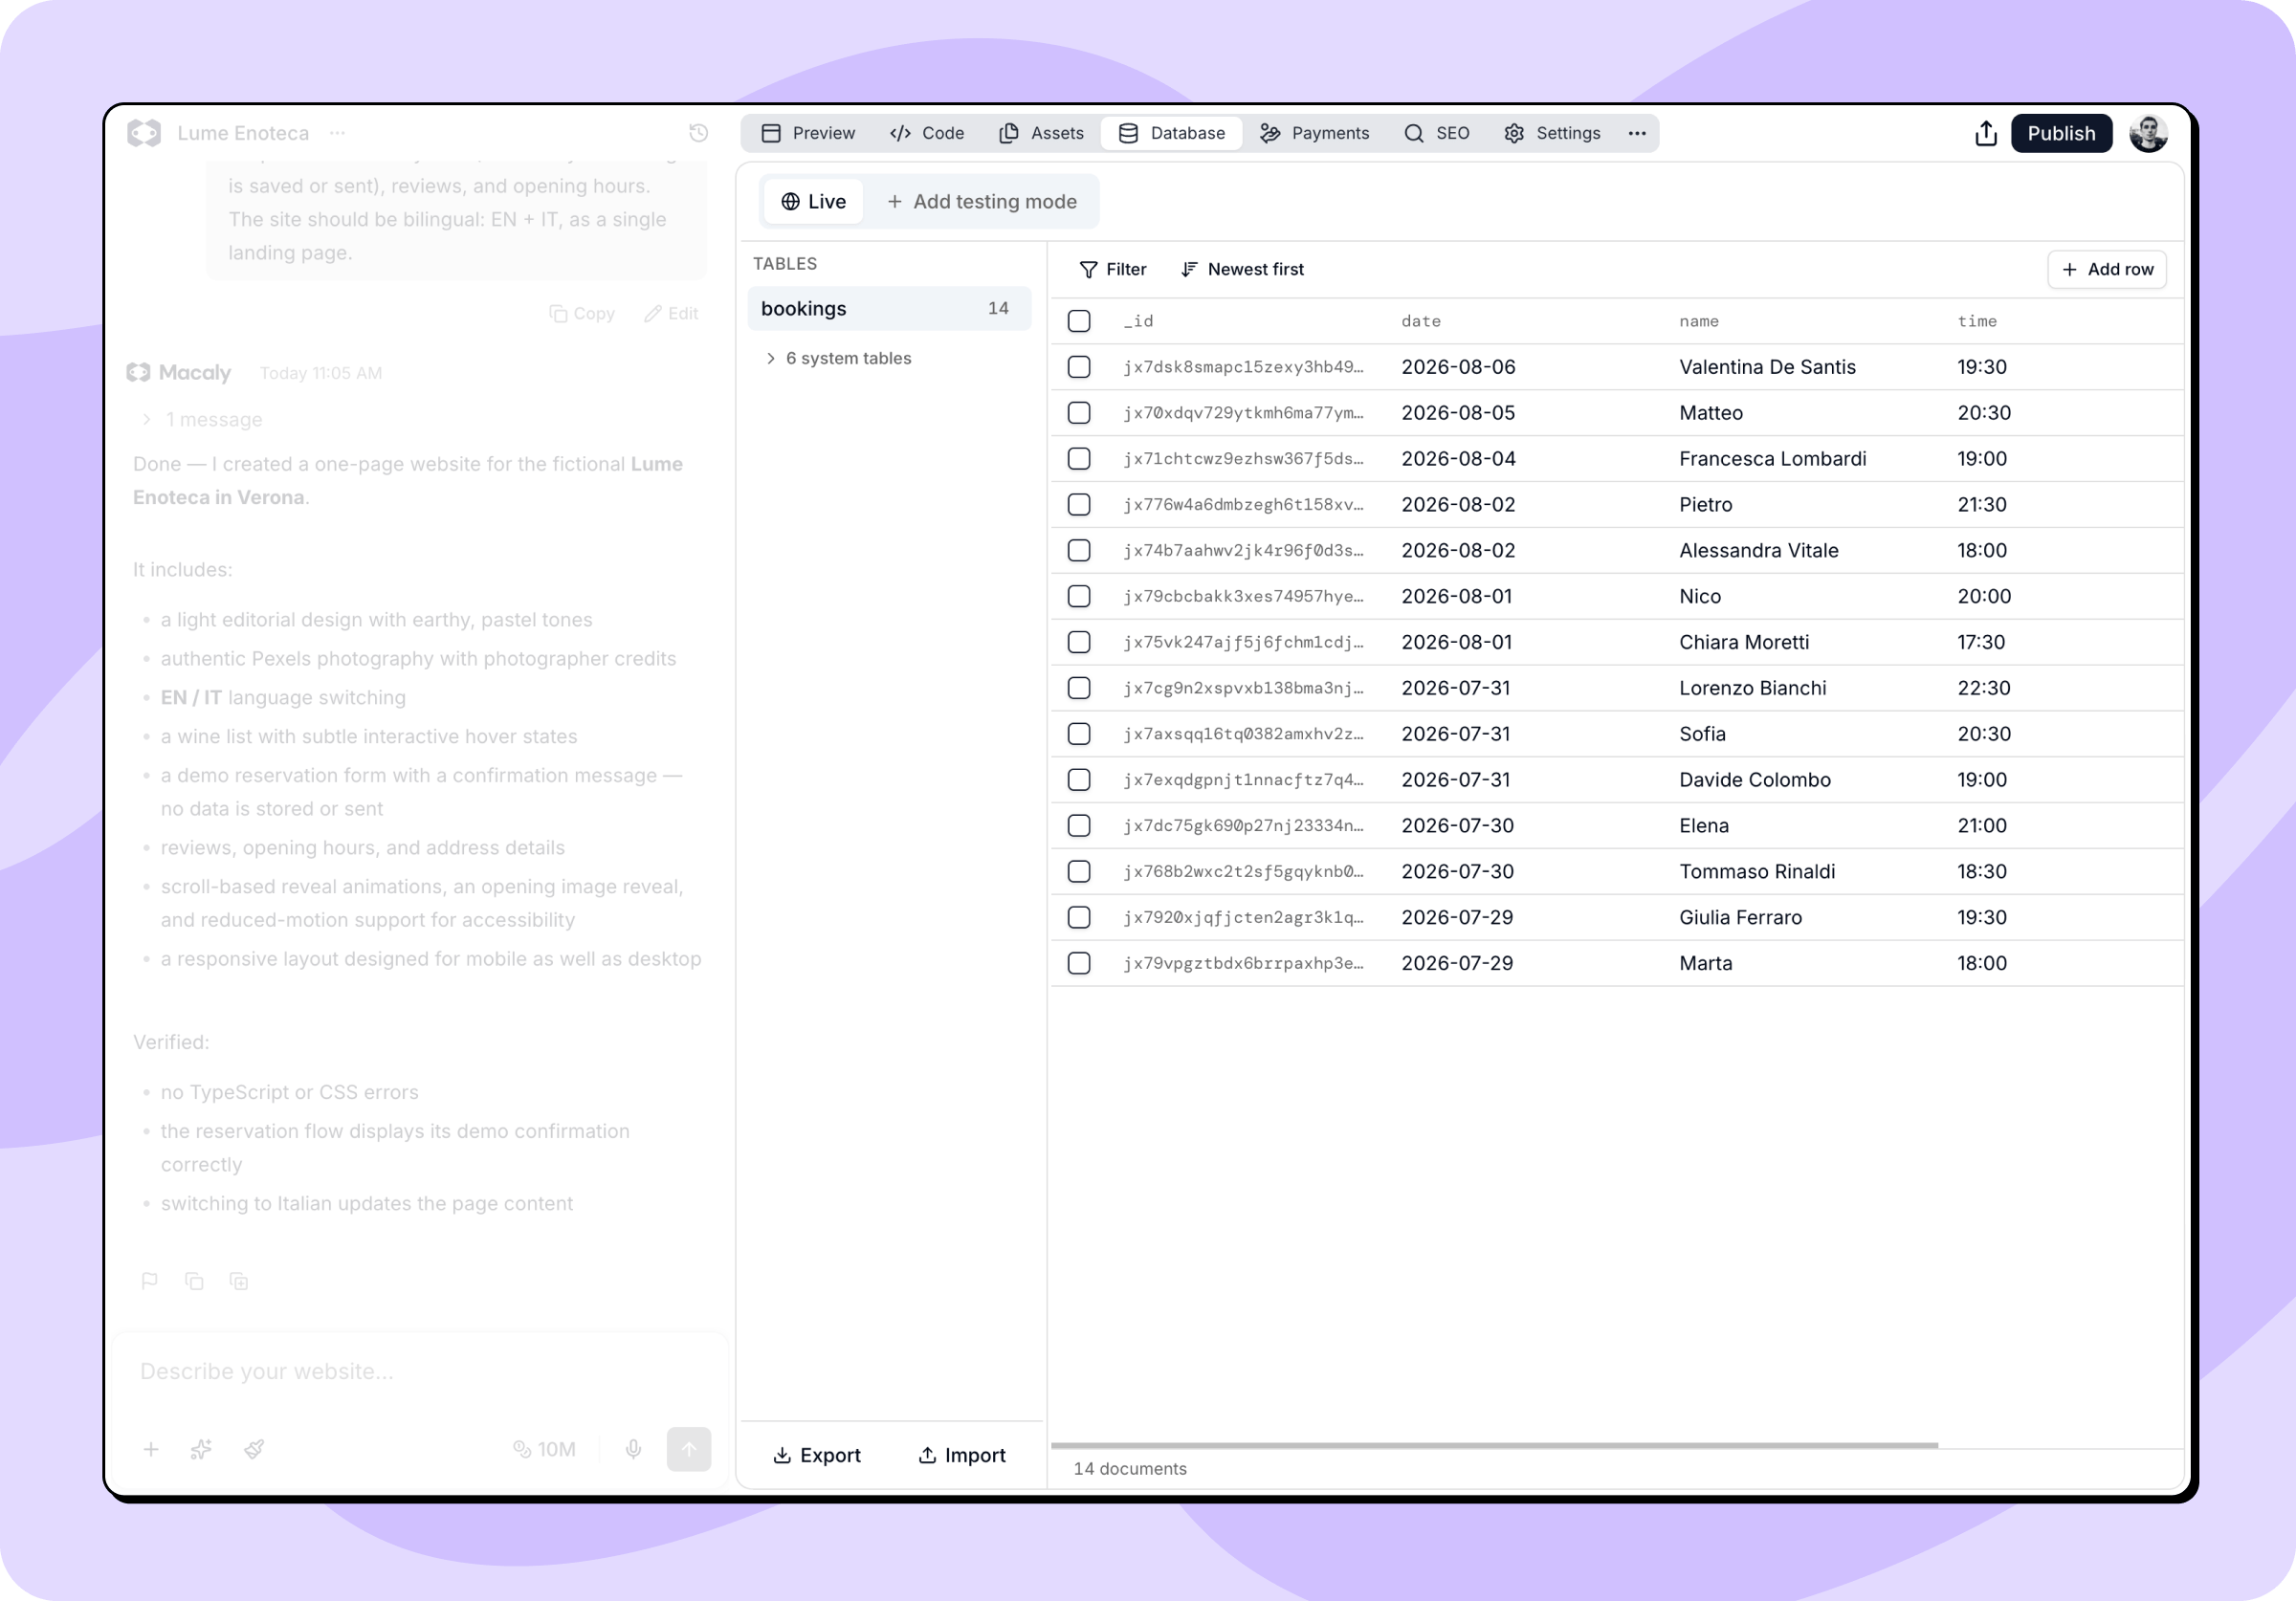The image size is (2296, 1601).
Task: Click the time column header
Action: pyautogui.click(x=1977, y=321)
